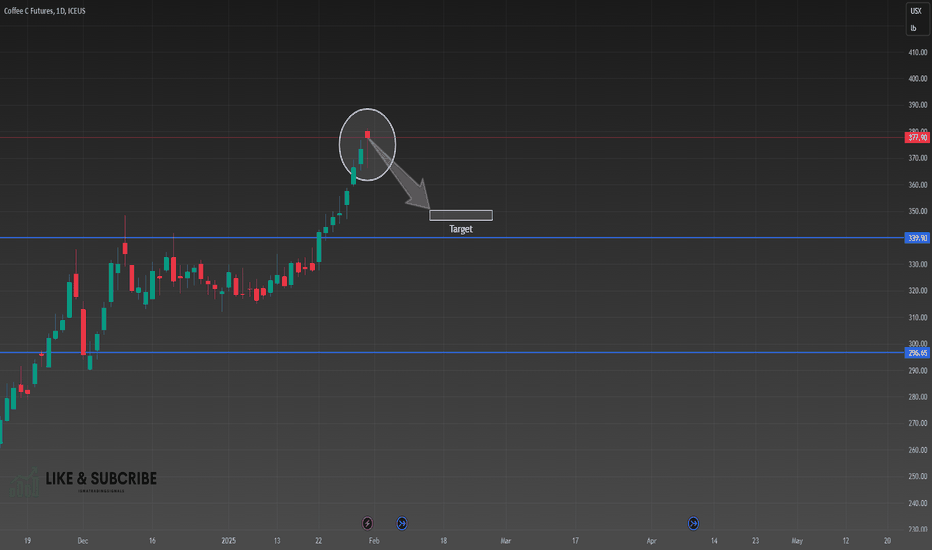Click the Feb label on time axis
The image size is (932, 550).
(374, 540)
